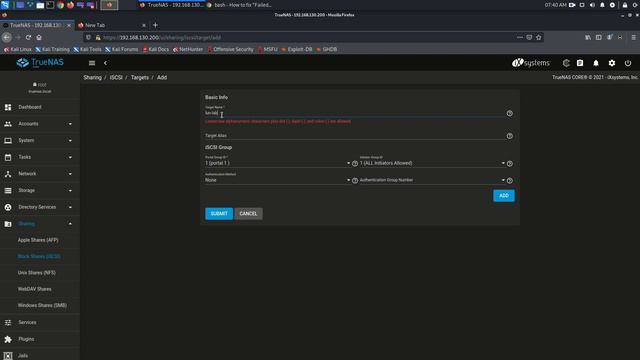Open the settings gear in header
This screenshot has width=640, height=360.
tap(612, 63)
